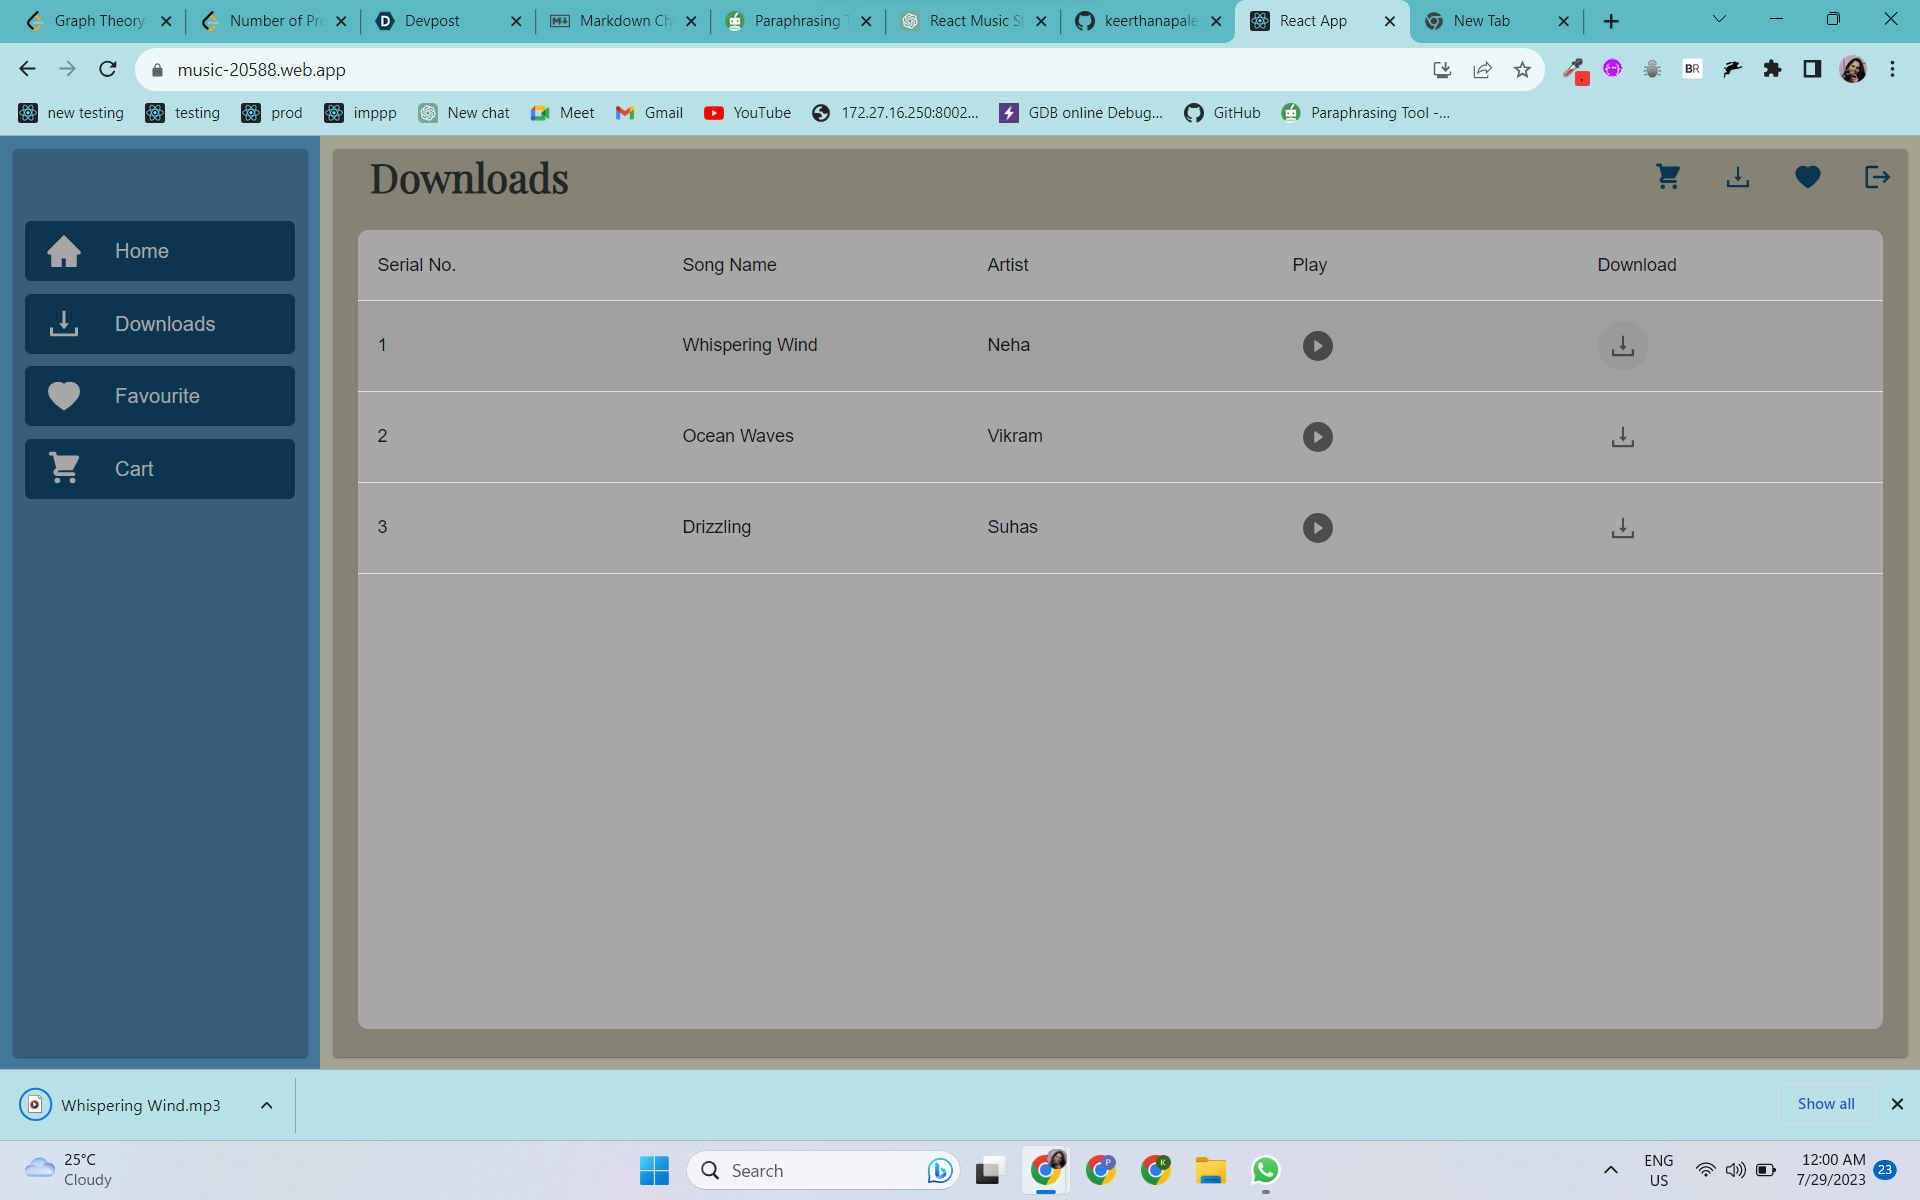Play Ocean Waves by Vikram
Image resolution: width=1920 pixels, height=1200 pixels.
[x=1317, y=437]
